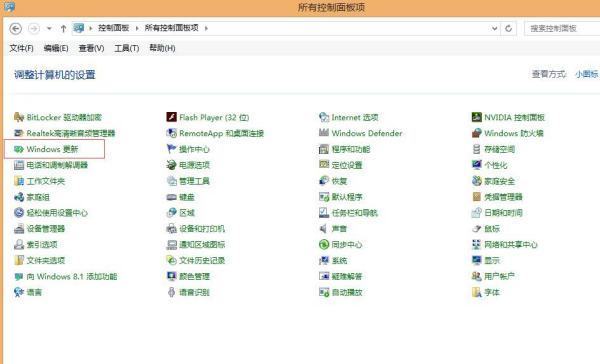The width and height of the screenshot is (600, 364).
Task: Open the 声音 speaker icon
Action: coord(324,229)
